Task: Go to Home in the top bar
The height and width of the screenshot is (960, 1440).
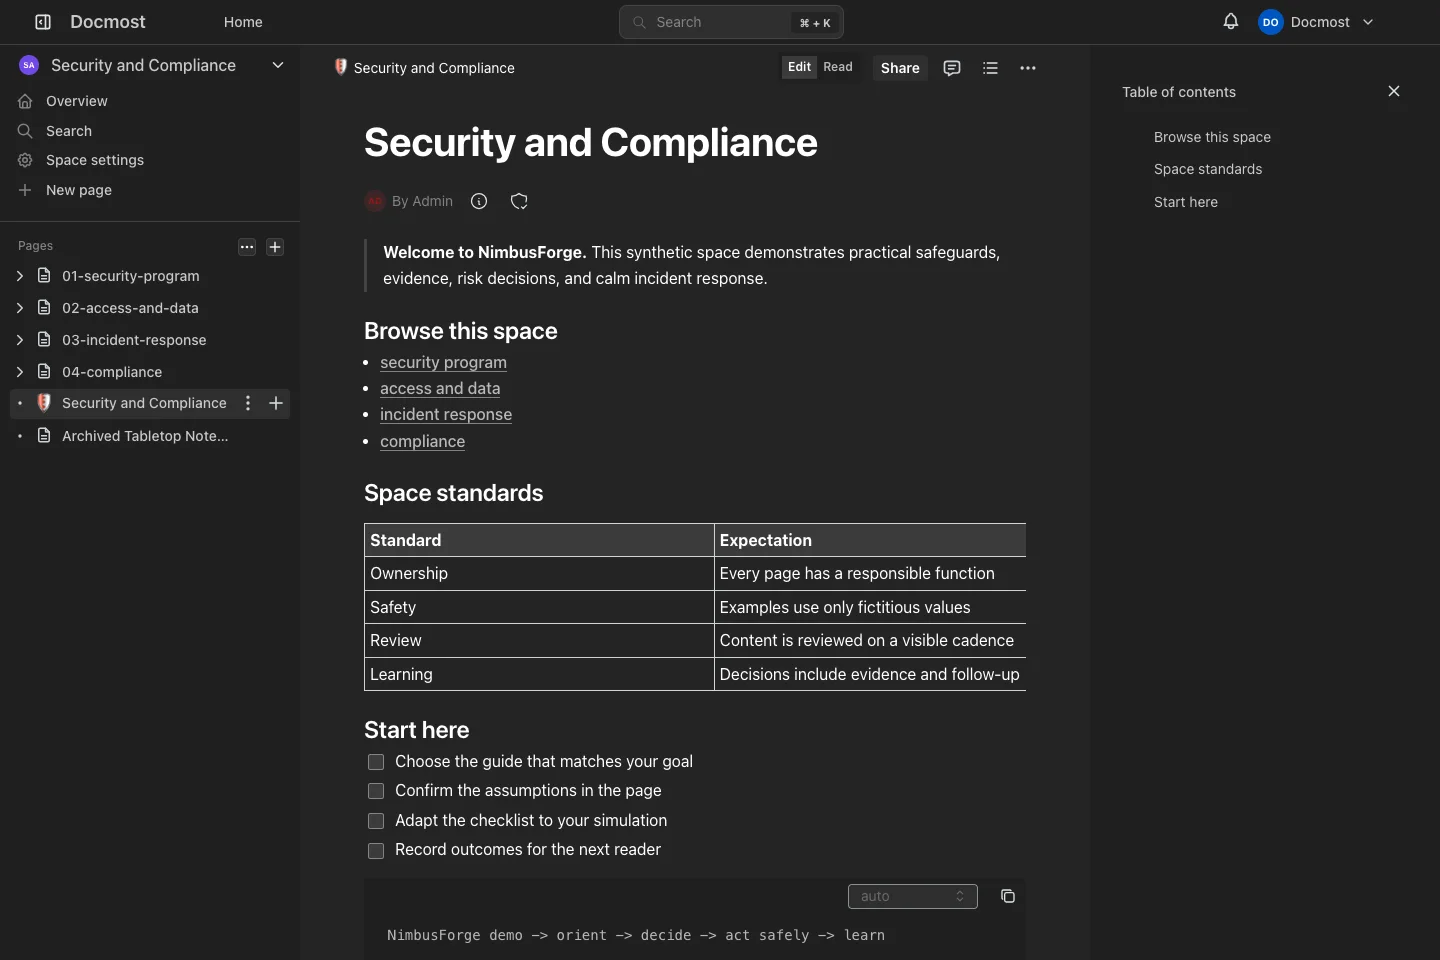Action: coord(243,22)
